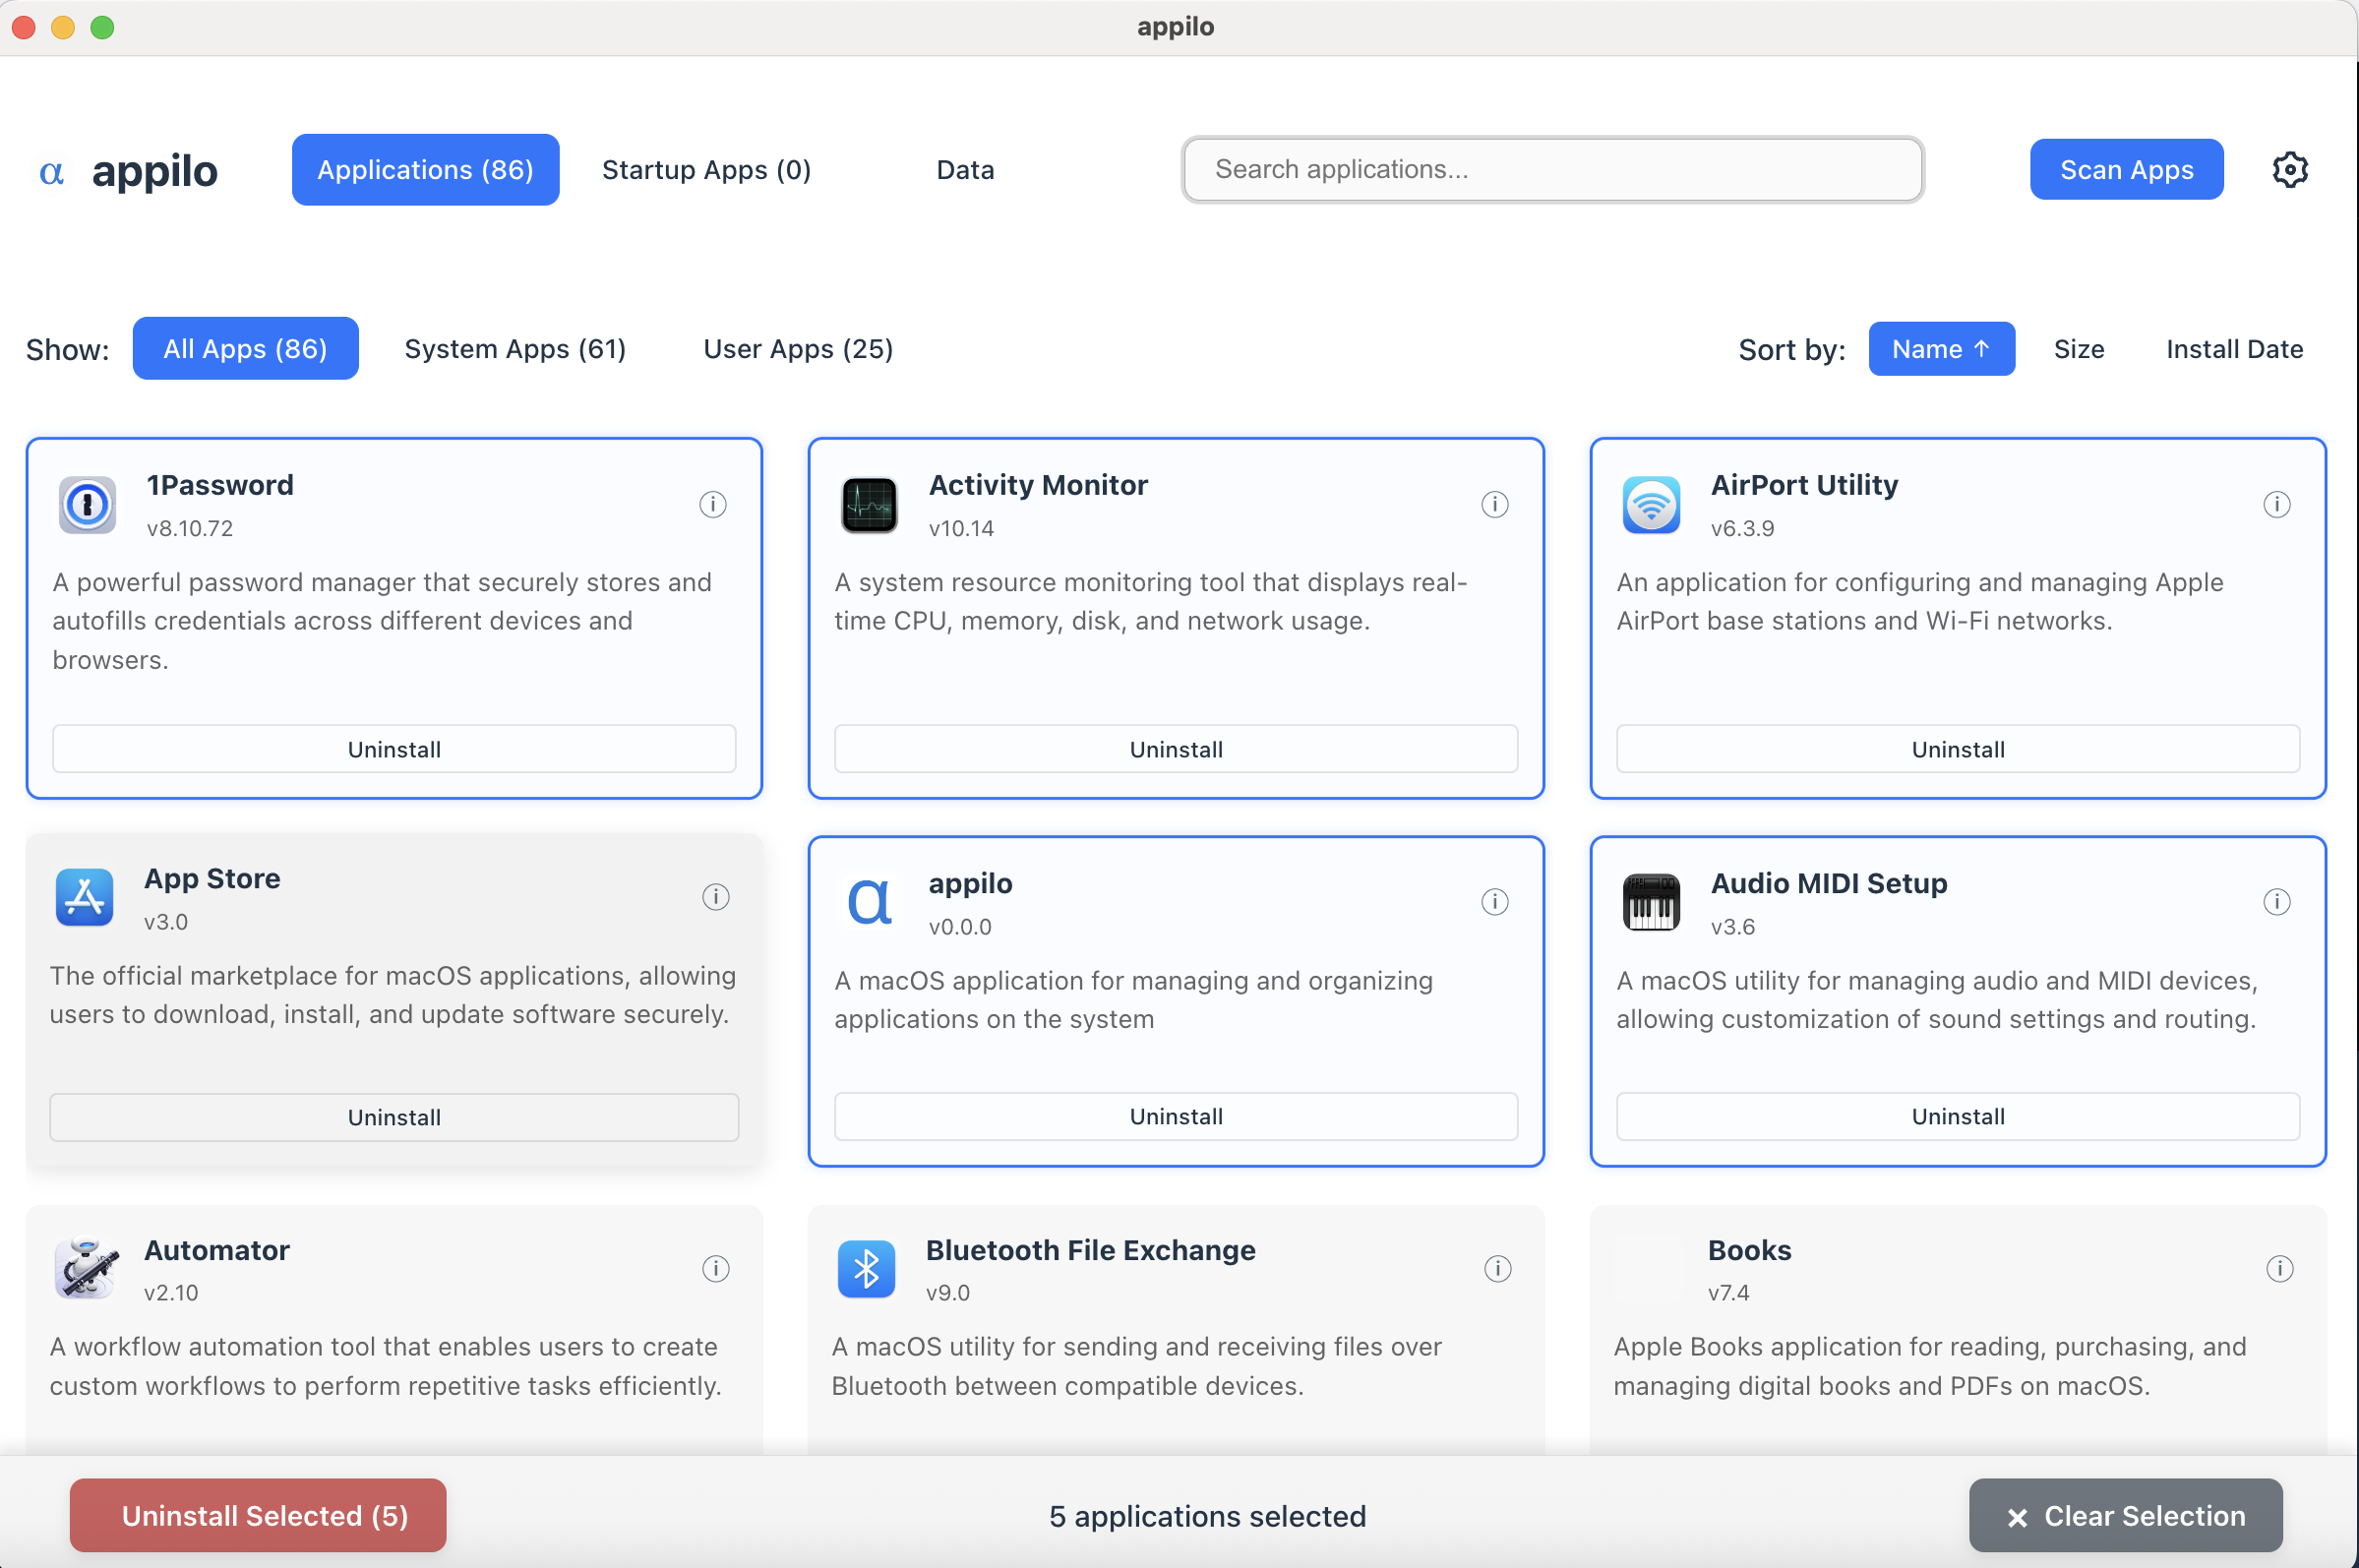Open the Data tab
The width and height of the screenshot is (2359, 1568).
click(x=965, y=170)
